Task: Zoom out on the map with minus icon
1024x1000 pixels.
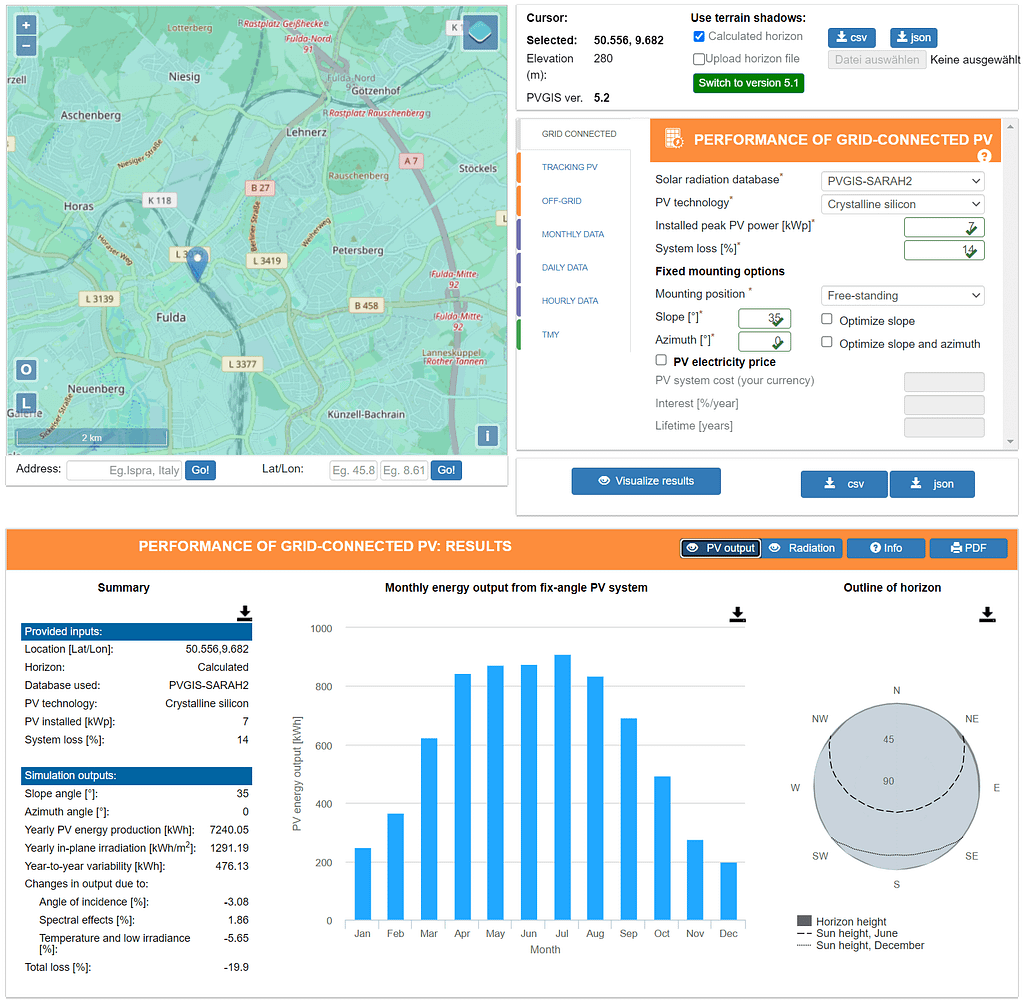Action: (x=25, y=45)
